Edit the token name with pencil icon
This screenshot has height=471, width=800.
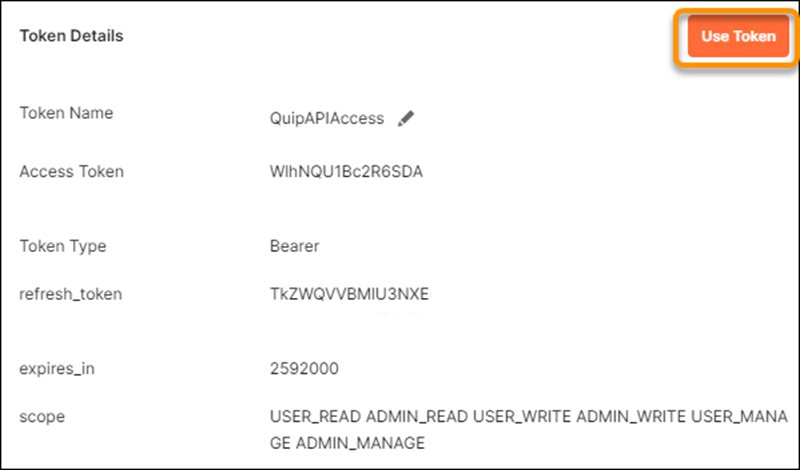(406, 118)
